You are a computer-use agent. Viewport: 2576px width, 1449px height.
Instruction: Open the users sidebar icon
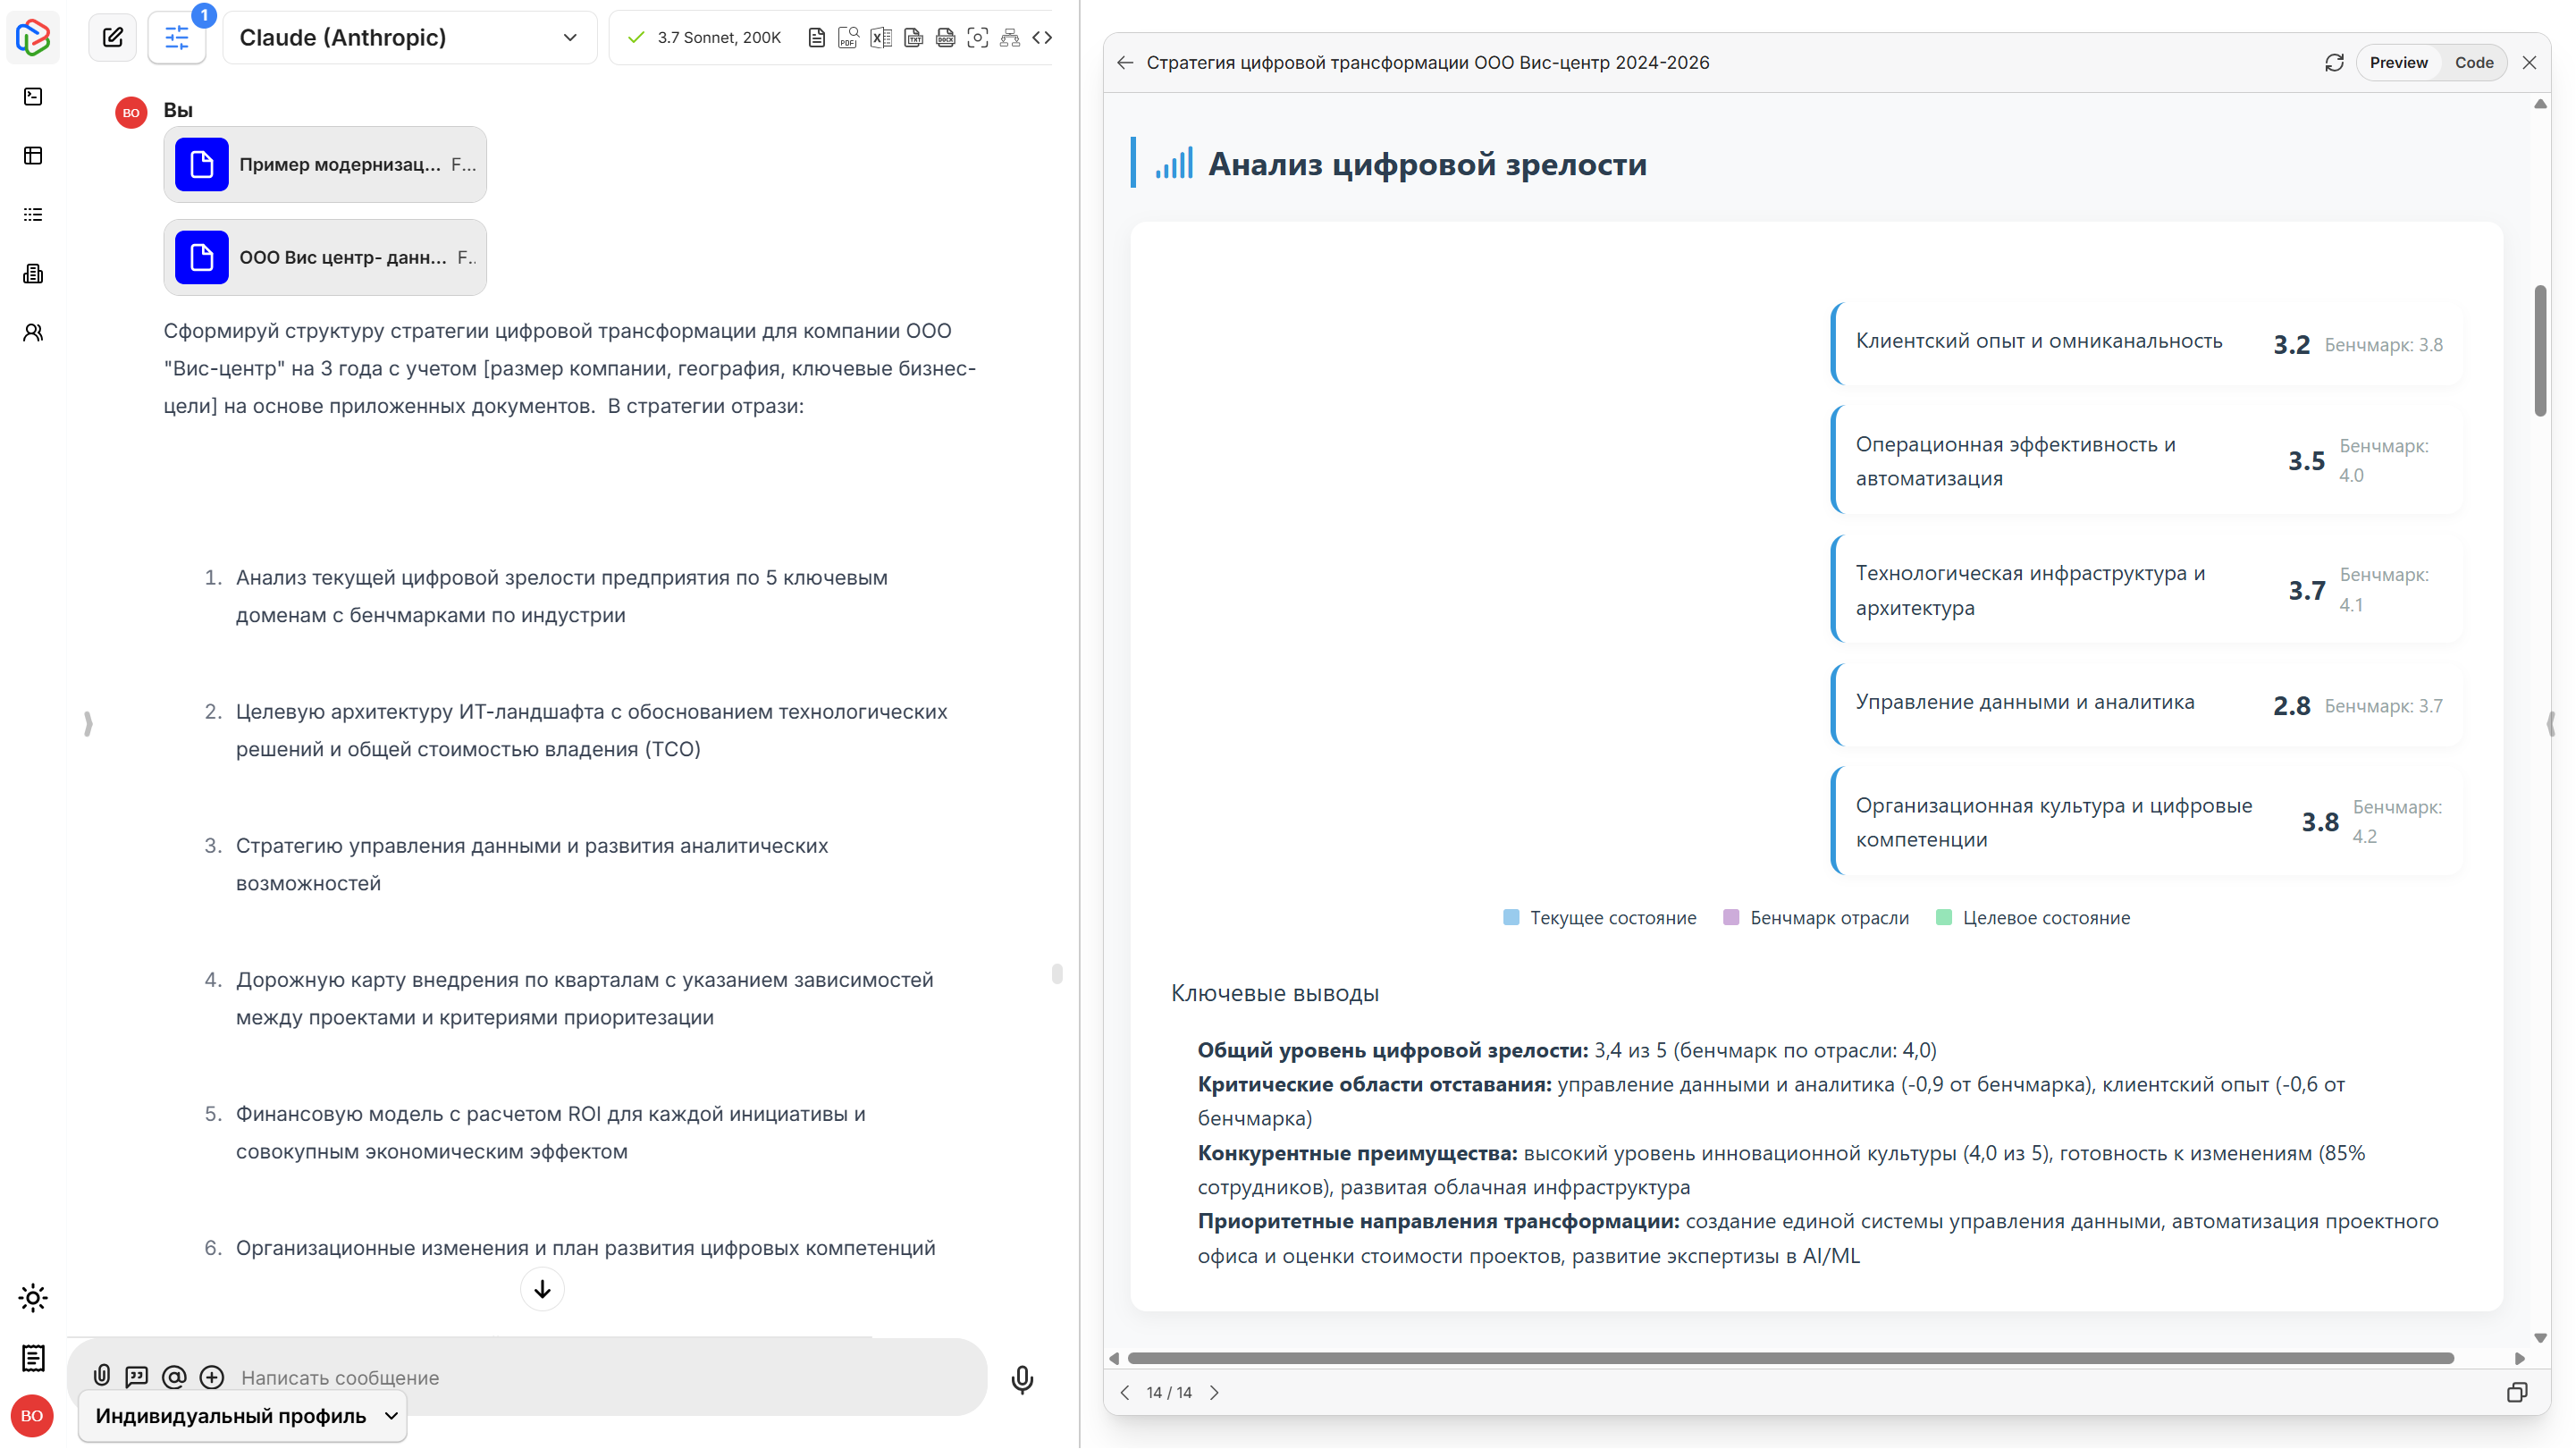pos(33,333)
